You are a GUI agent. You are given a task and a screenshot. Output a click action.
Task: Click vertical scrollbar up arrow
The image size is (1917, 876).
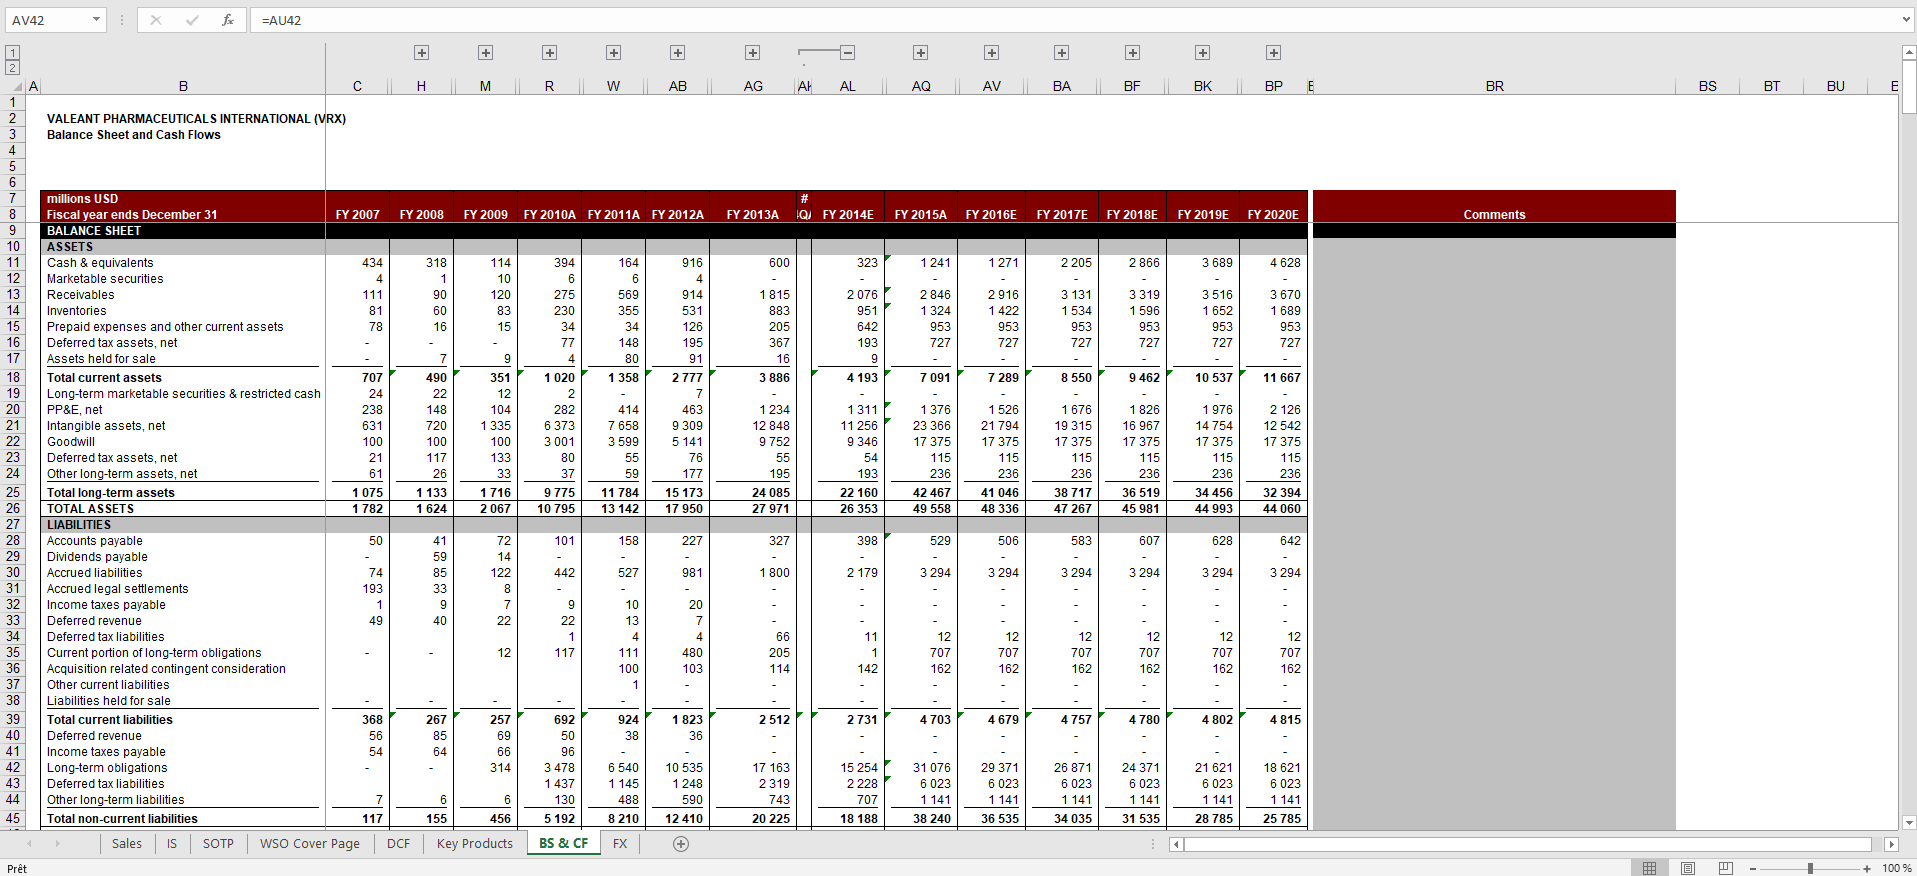[x=1909, y=51]
